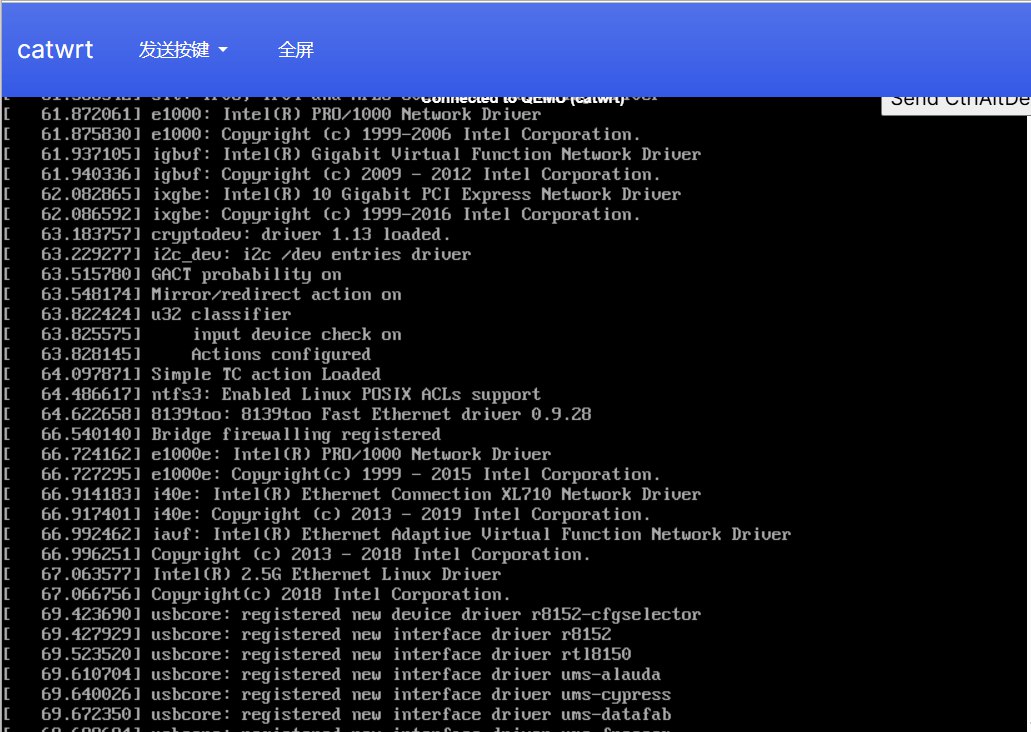Select the 'e1000: Intel(R) PRO/1000 Network Driver' line
The width and height of the screenshot is (1031, 732).
[272, 114]
